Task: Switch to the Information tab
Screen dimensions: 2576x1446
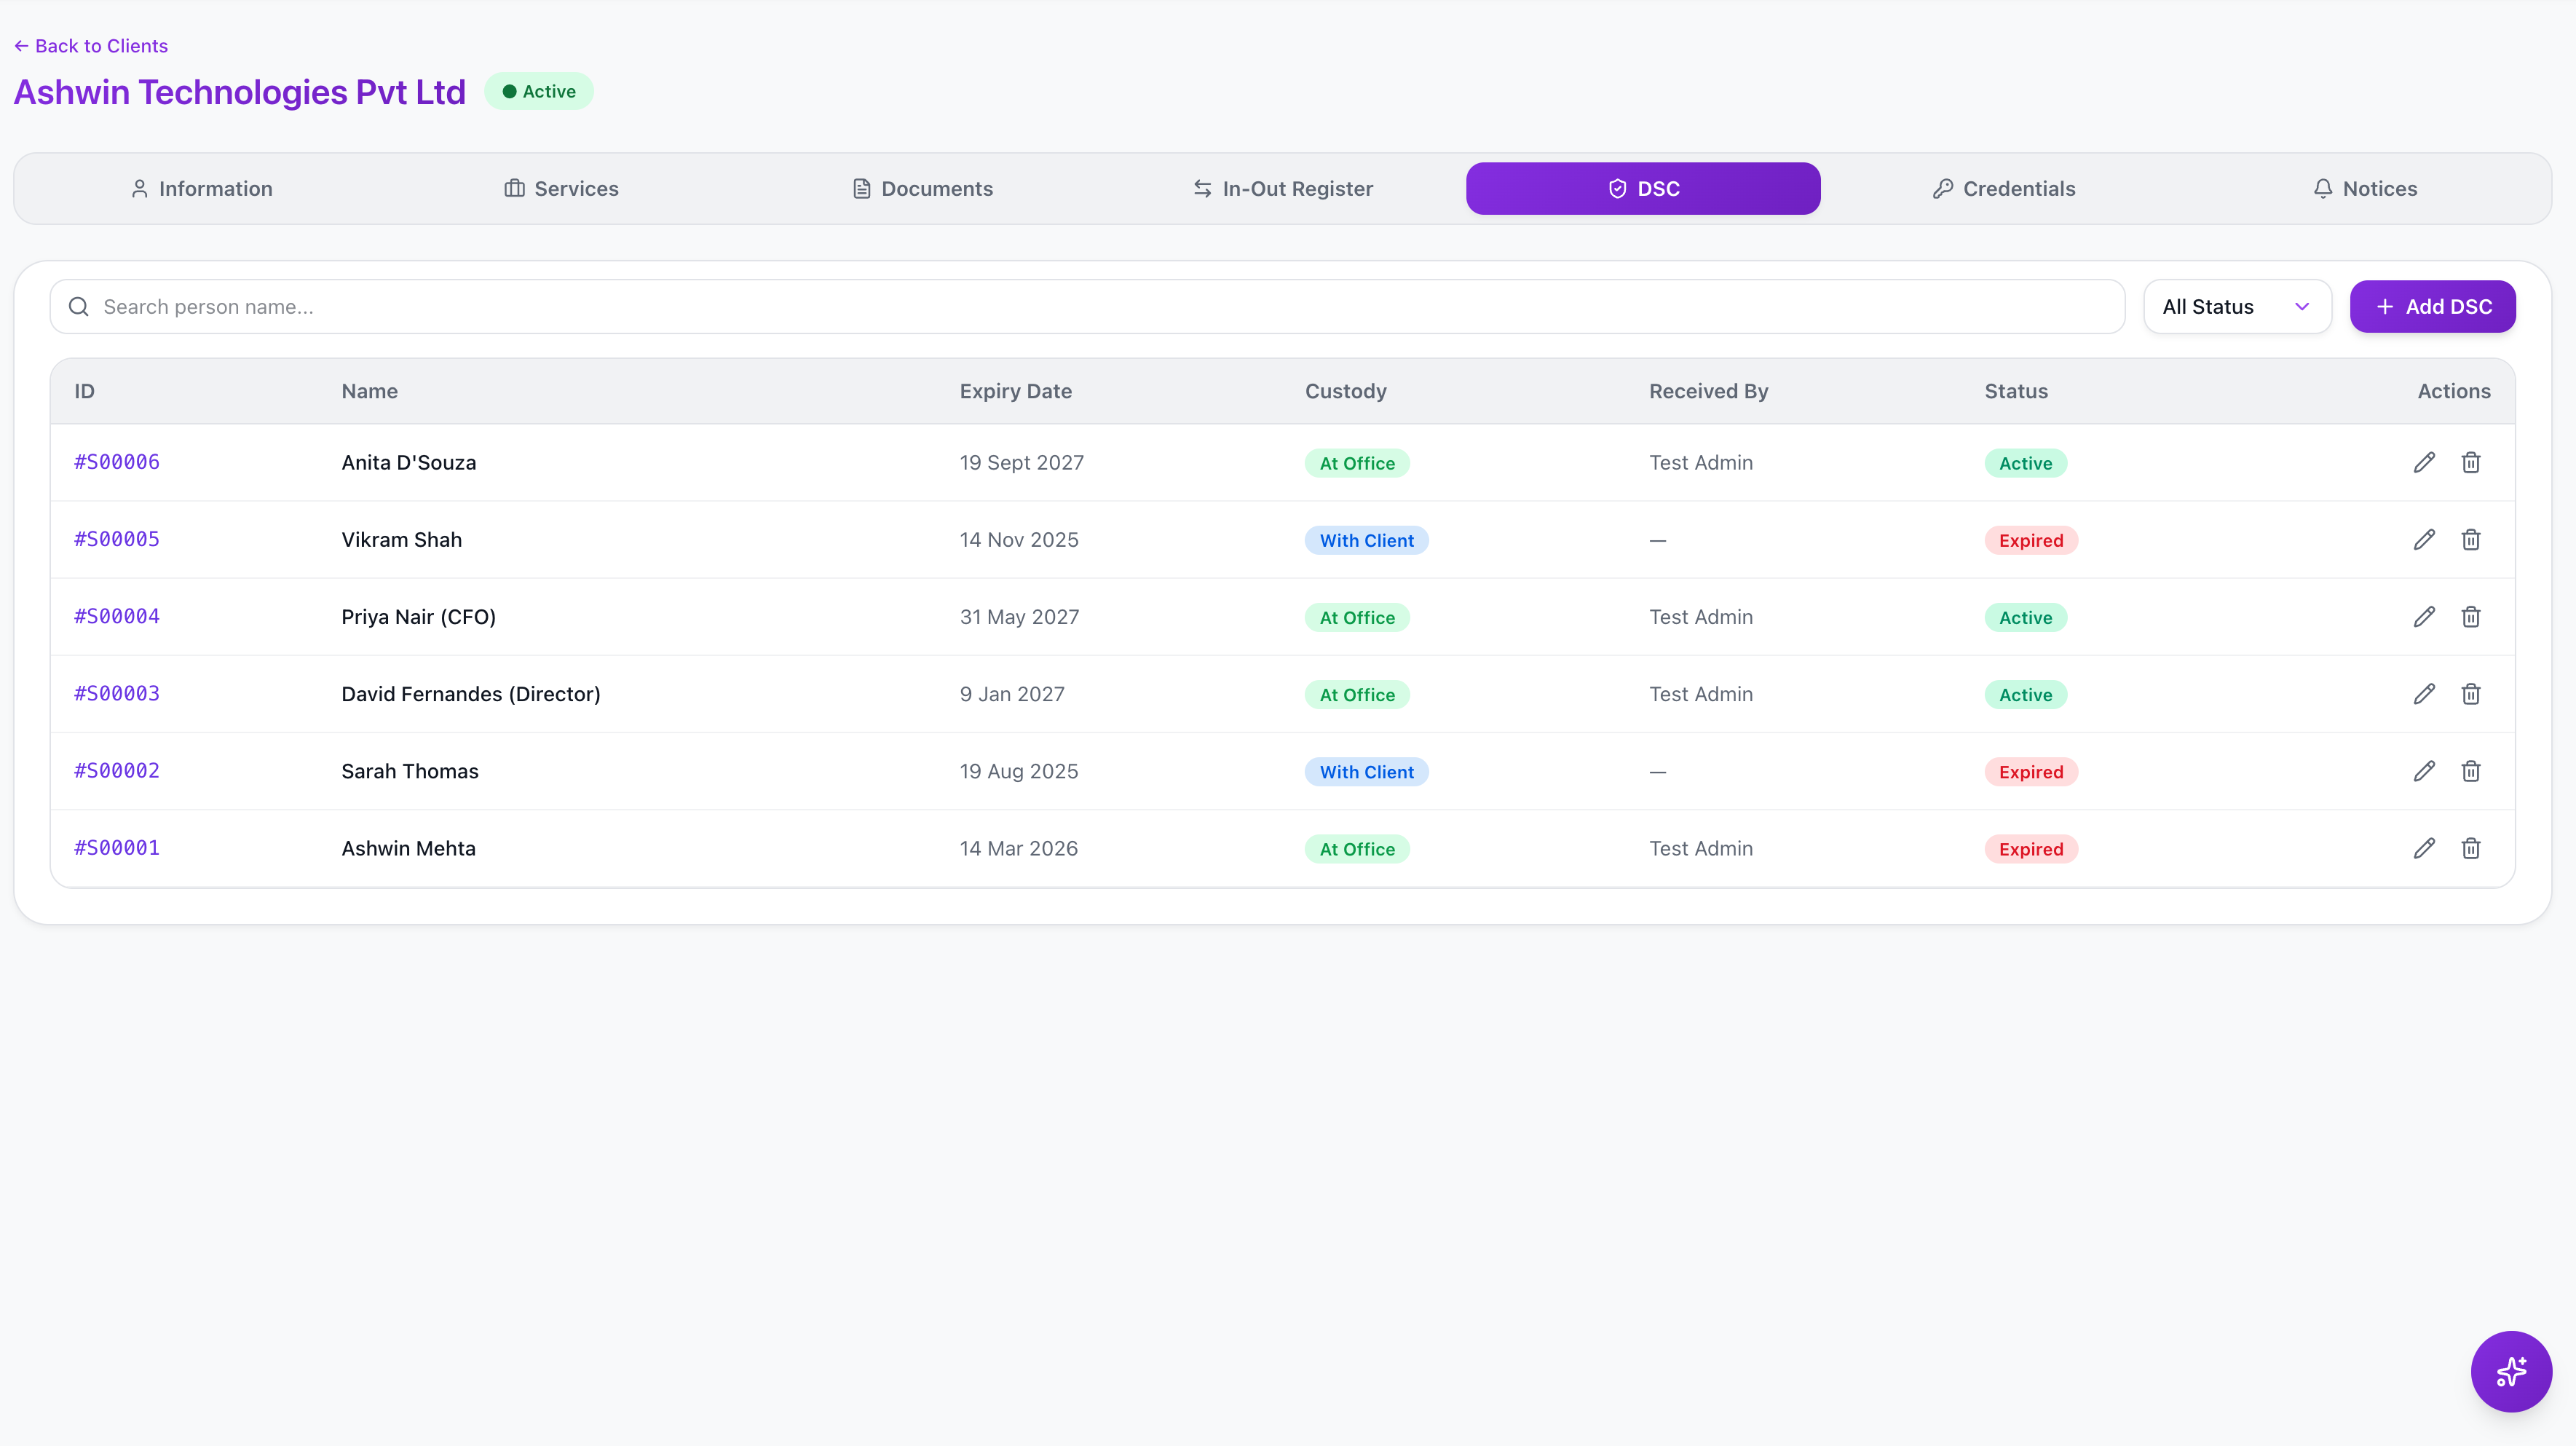Action: (x=202, y=189)
